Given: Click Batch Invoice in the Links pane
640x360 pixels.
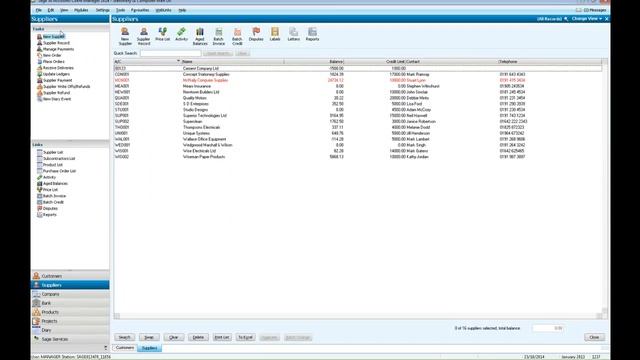Looking at the screenshot, I should click(x=51, y=196).
